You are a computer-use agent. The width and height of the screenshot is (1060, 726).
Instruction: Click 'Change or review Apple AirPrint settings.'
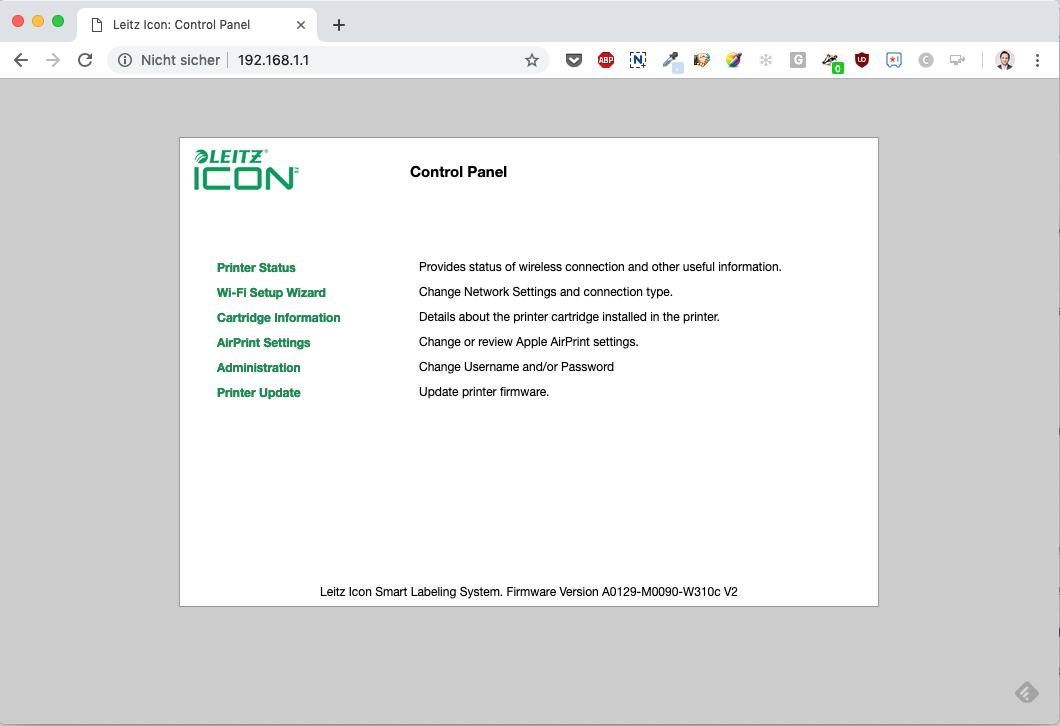[x=529, y=342]
